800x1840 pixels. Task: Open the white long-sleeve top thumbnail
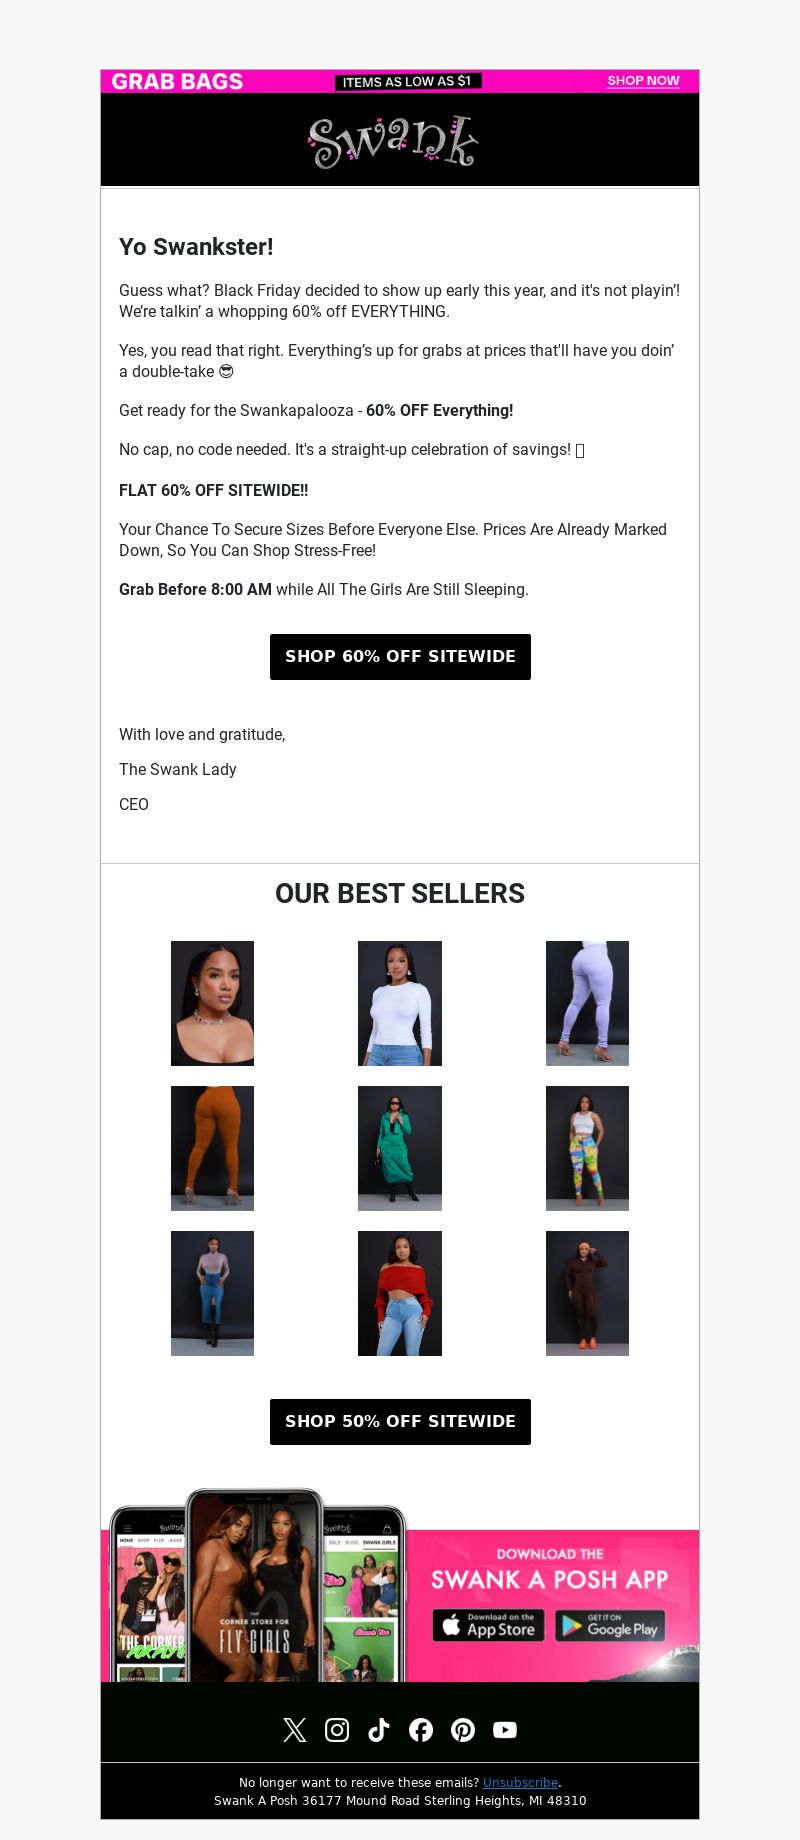coord(400,1003)
